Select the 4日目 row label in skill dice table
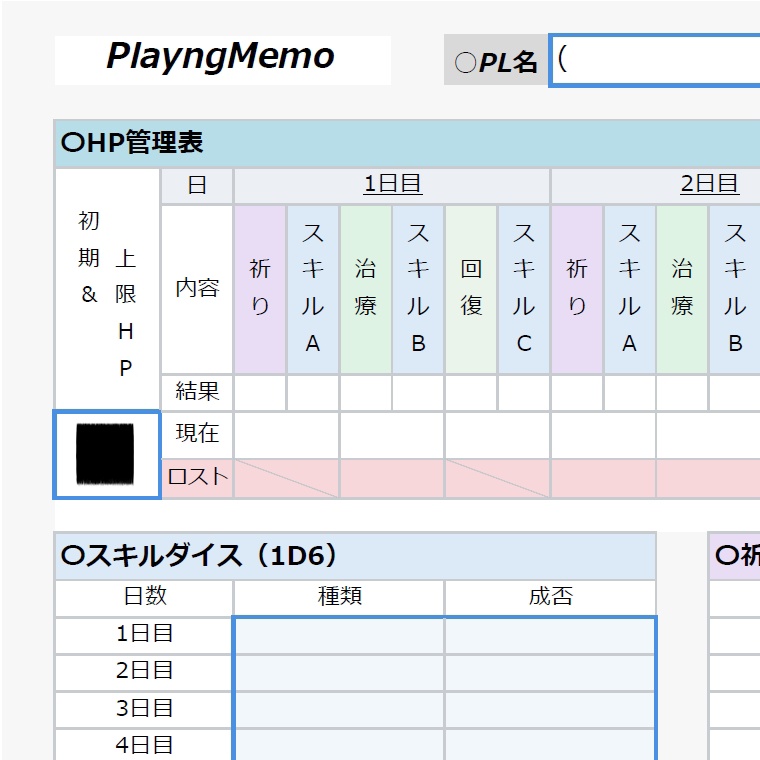Image resolution: width=760 pixels, height=760 pixels. point(144,745)
